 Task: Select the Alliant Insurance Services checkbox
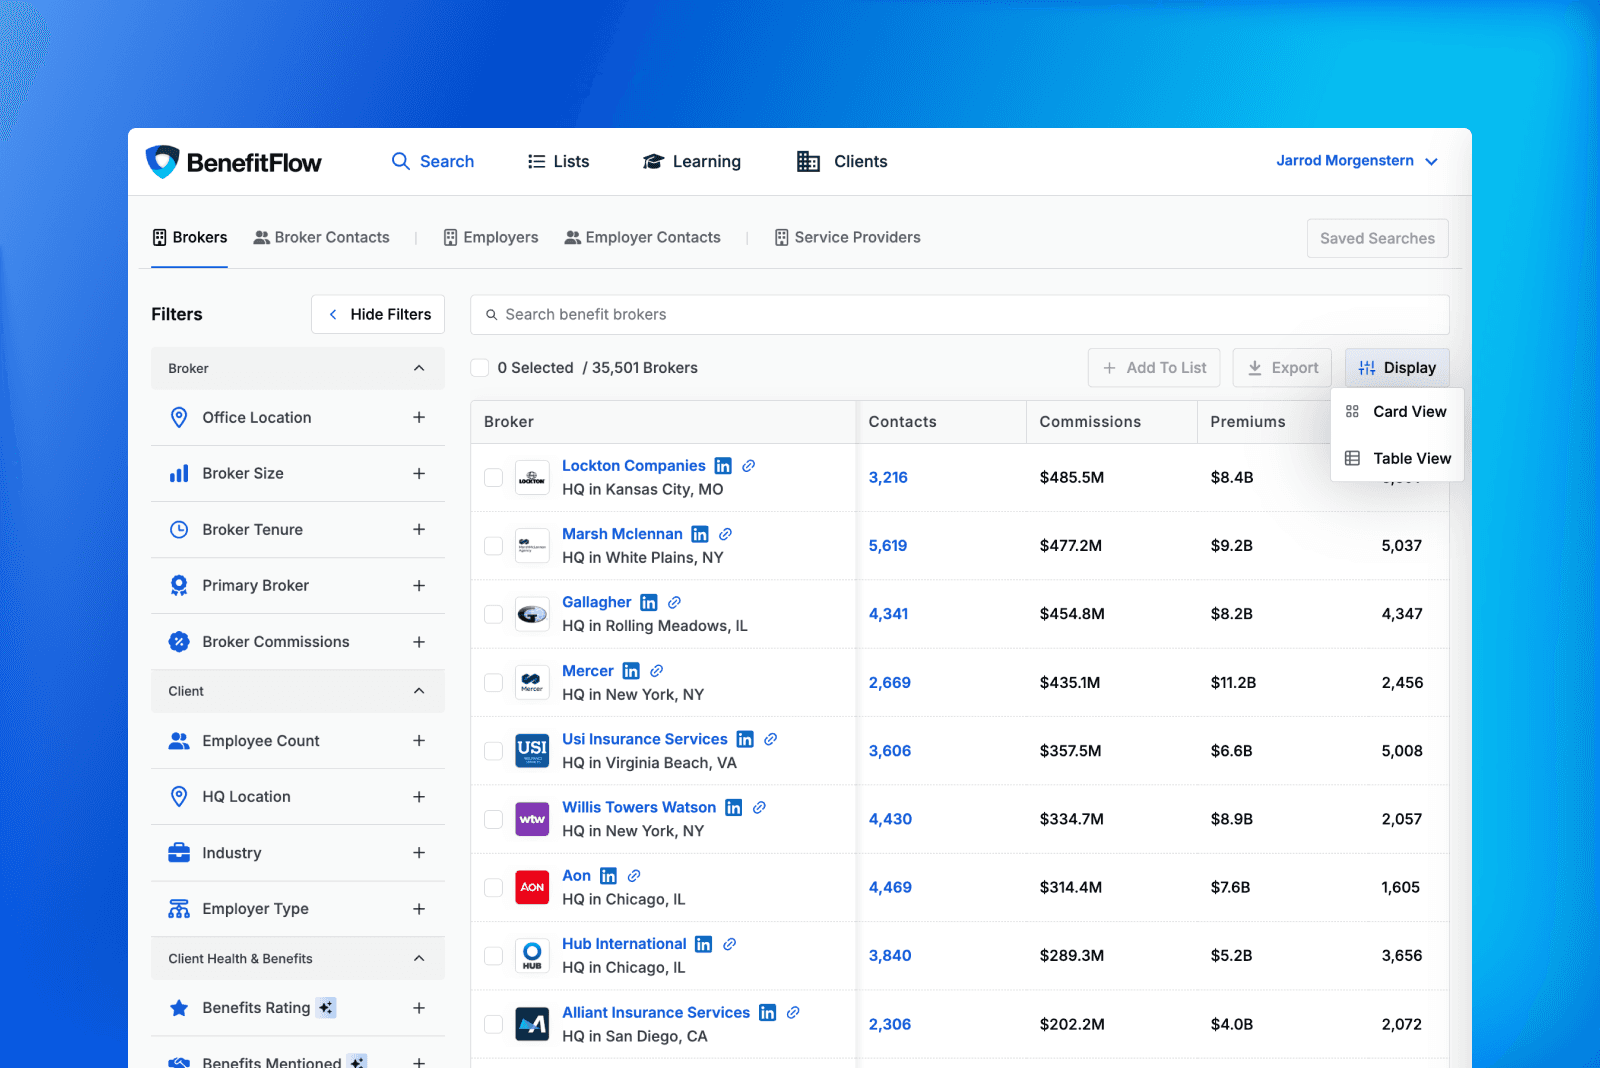click(x=493, y=1024)
